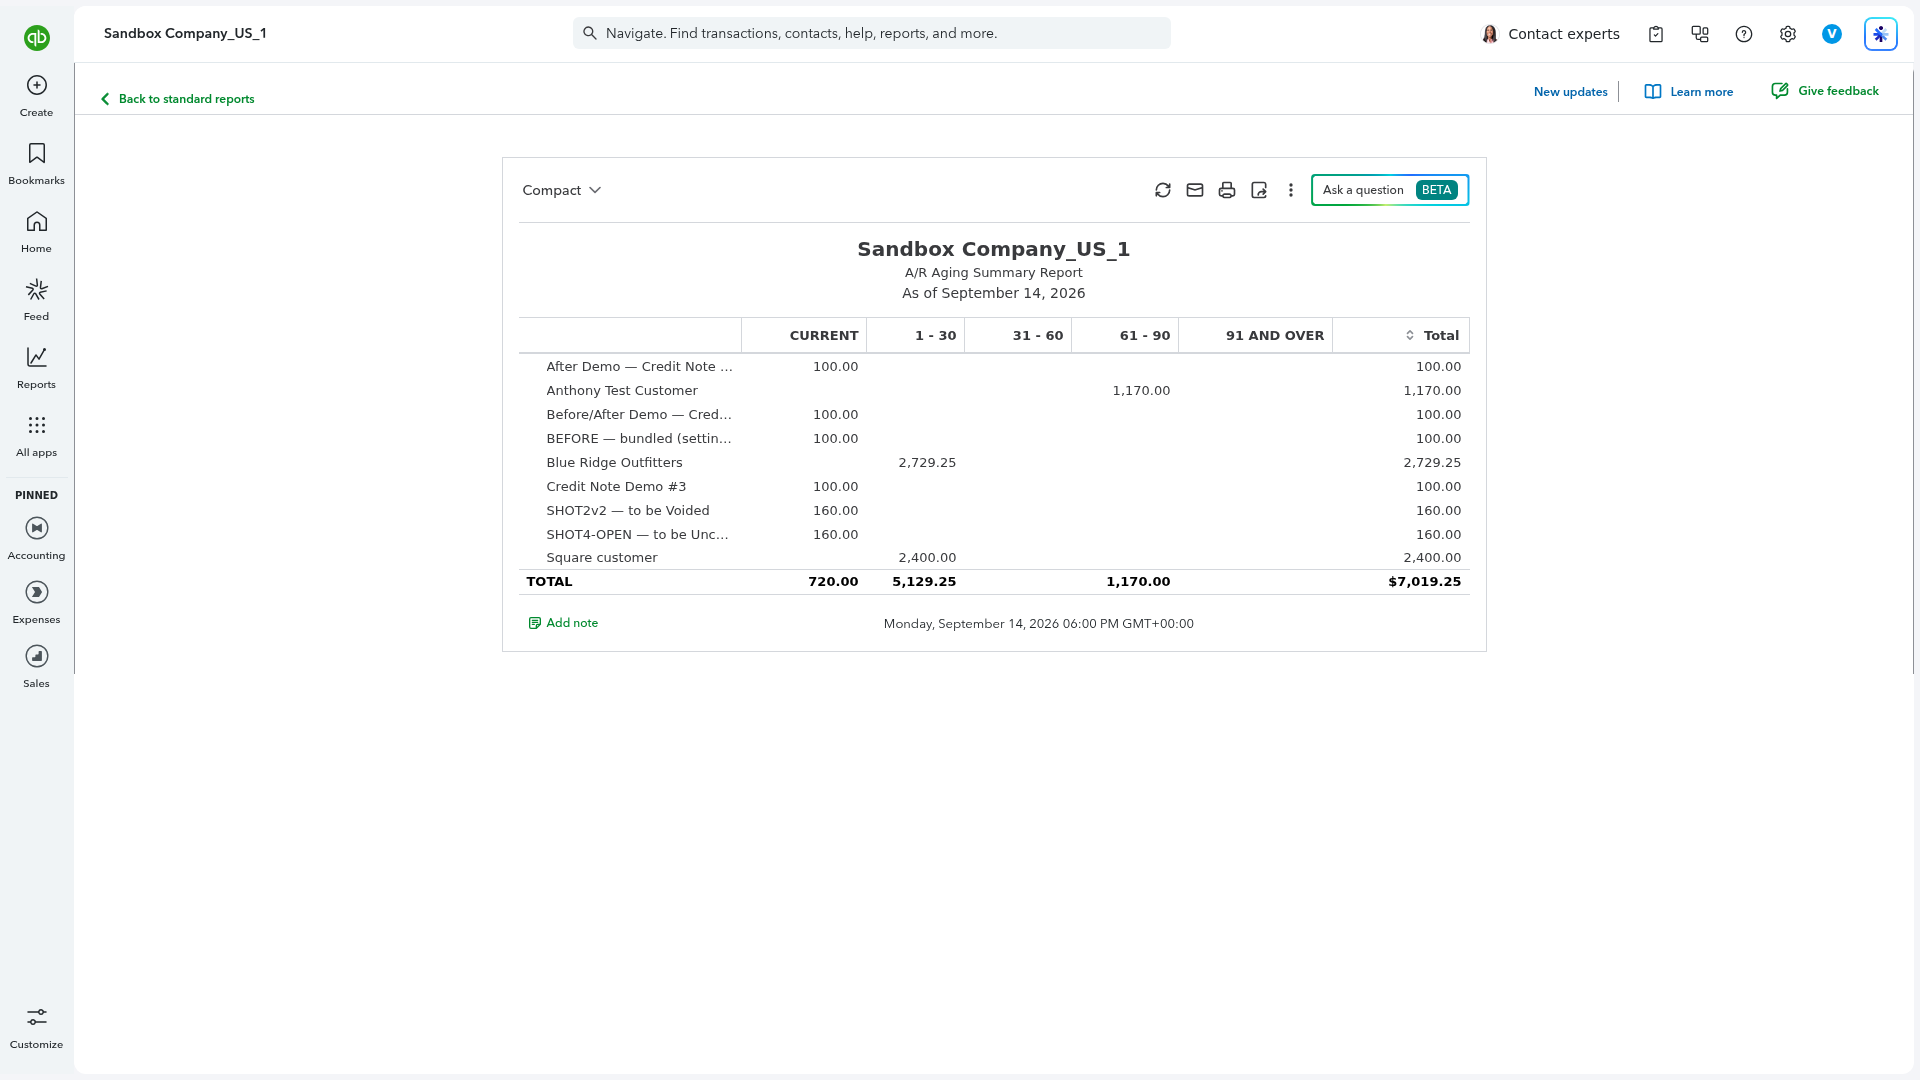Open the Feed section
The width and height of the screenshot is (1920, 1080).
[x=37, y=300]
